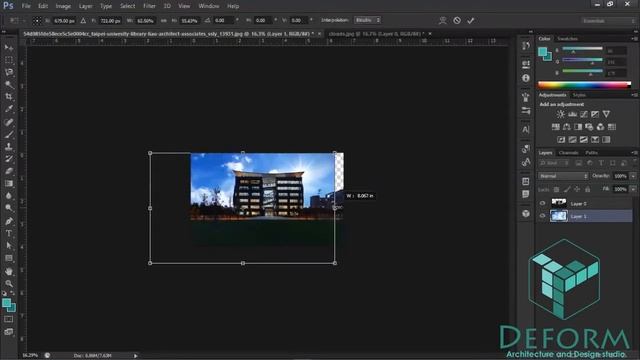The height and width of the screenshot is (360, 640).
Task: Add a Black & White adjustment
Action: pyautogui.click(x=578, y=127)
